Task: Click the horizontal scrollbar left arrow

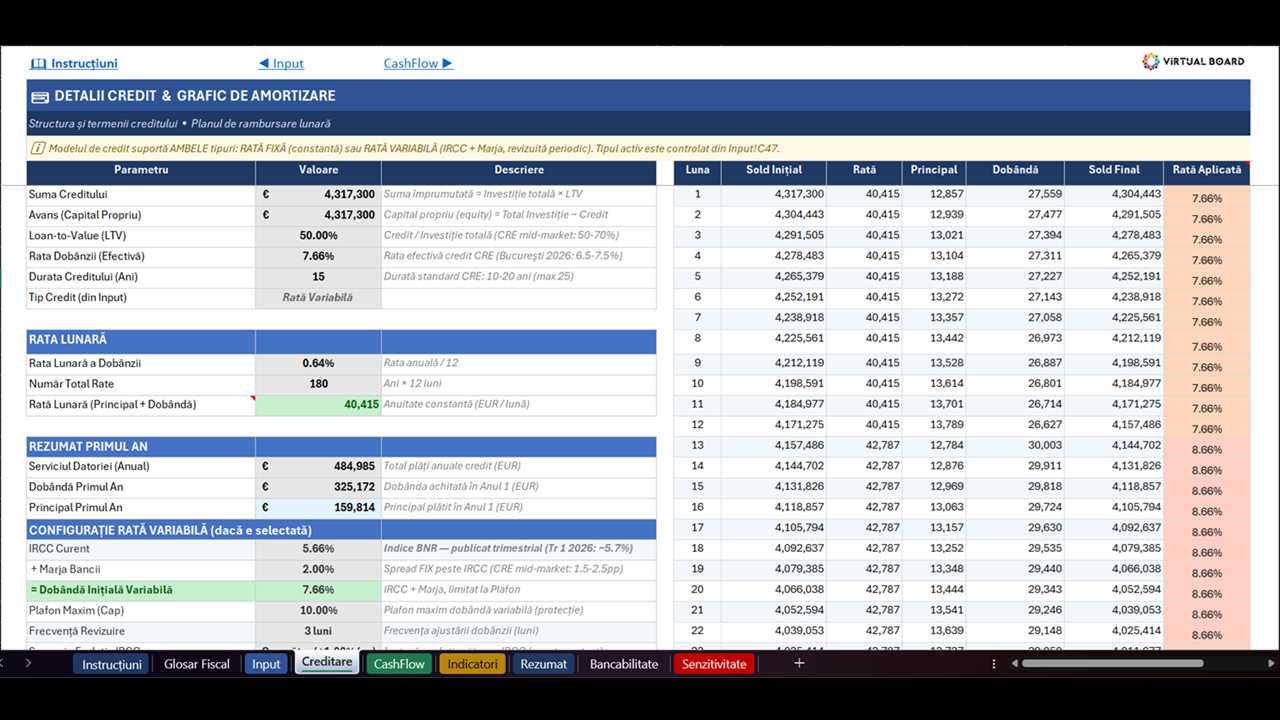Action: [x=1014, y=663]
